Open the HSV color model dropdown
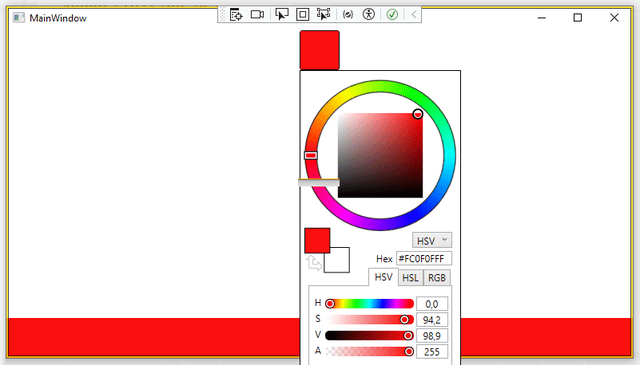This screenshot has height=365, width=640. click(x=432, y=240)
